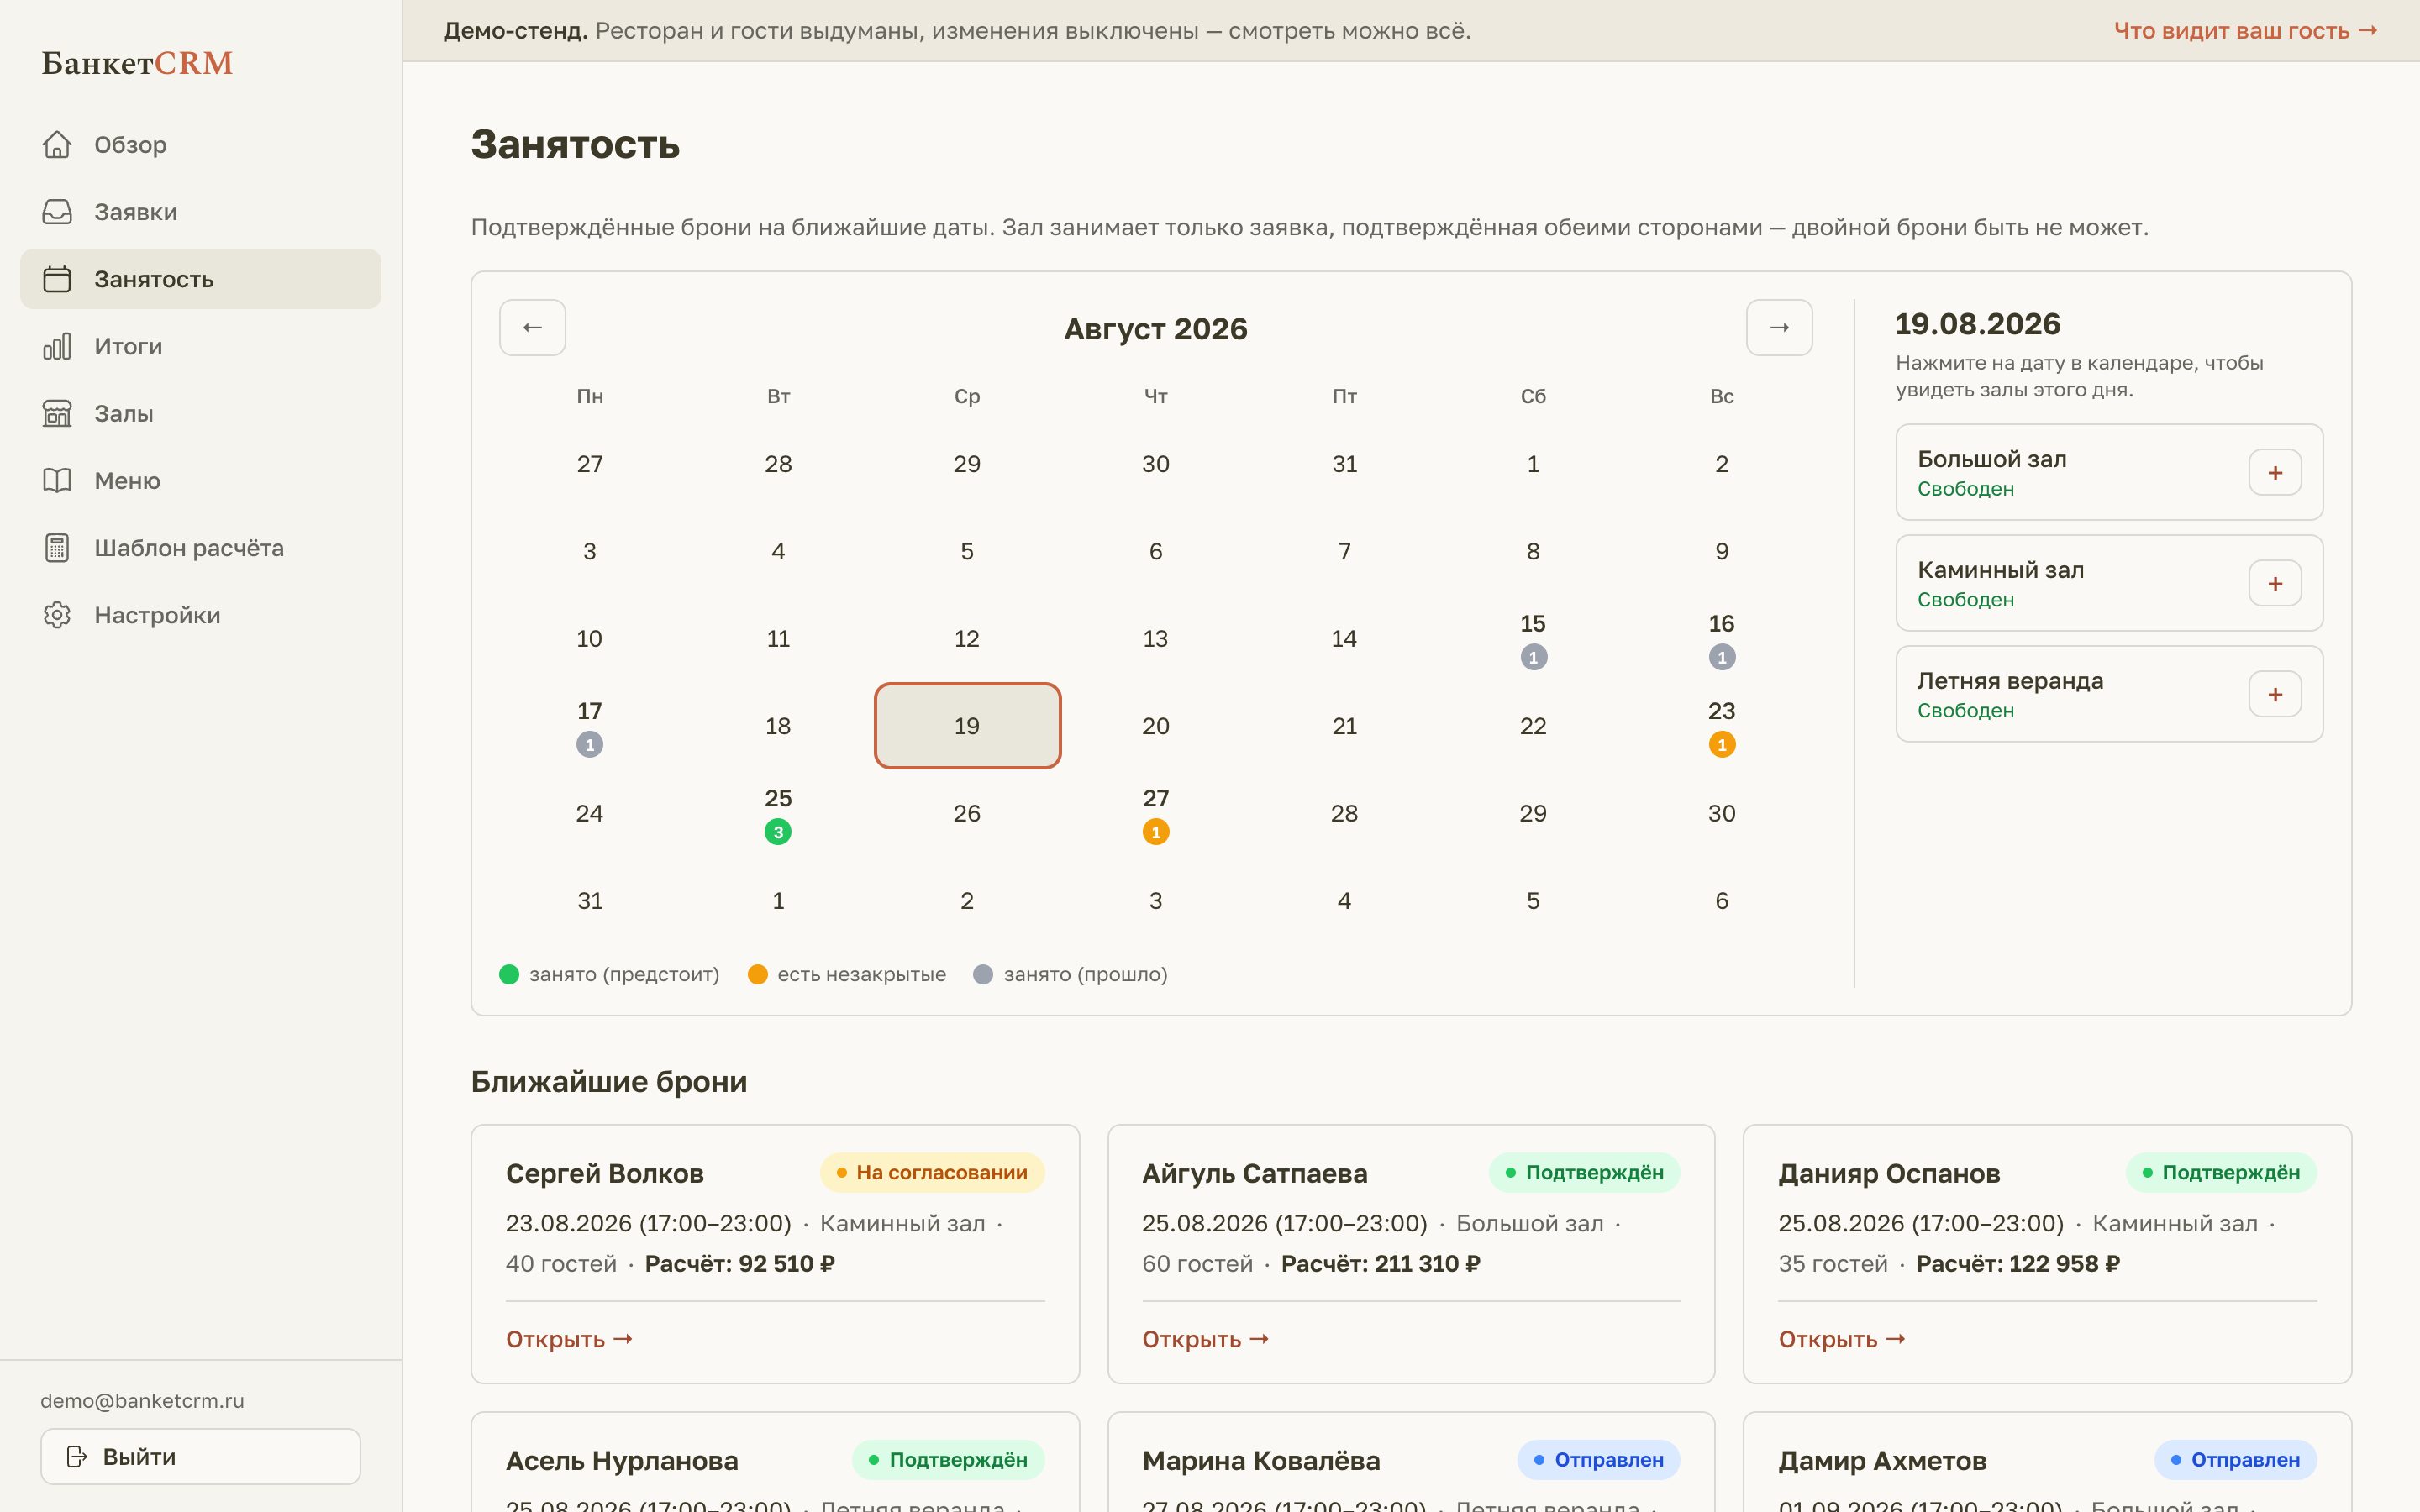Go to previous month with left arrow
Viewport: 2420px width, 1512px height.
tap(532, 327)
